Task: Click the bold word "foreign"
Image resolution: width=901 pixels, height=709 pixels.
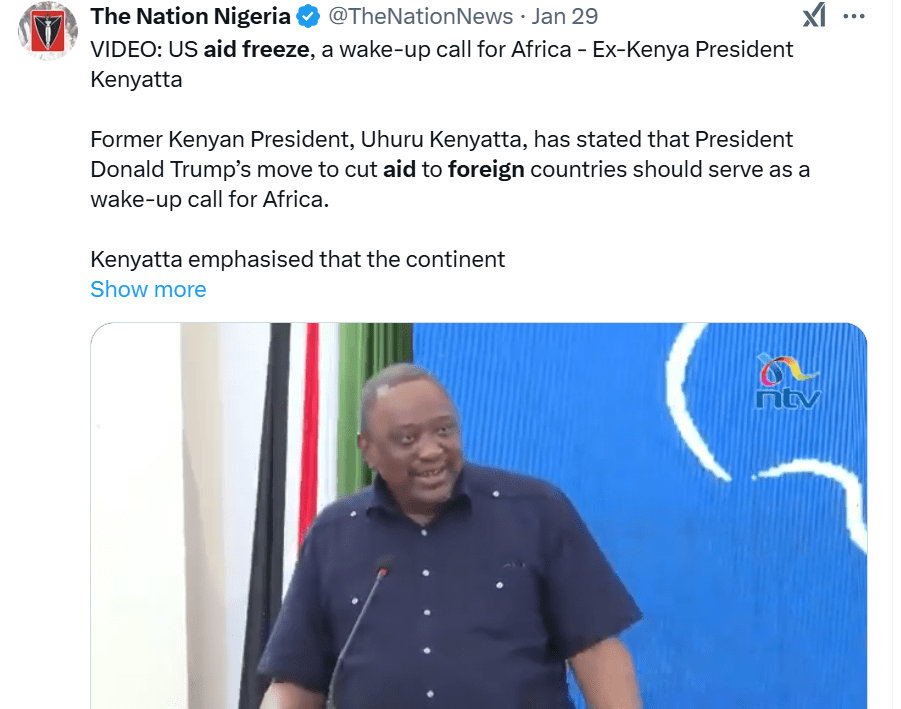Action: click(486, 169)
